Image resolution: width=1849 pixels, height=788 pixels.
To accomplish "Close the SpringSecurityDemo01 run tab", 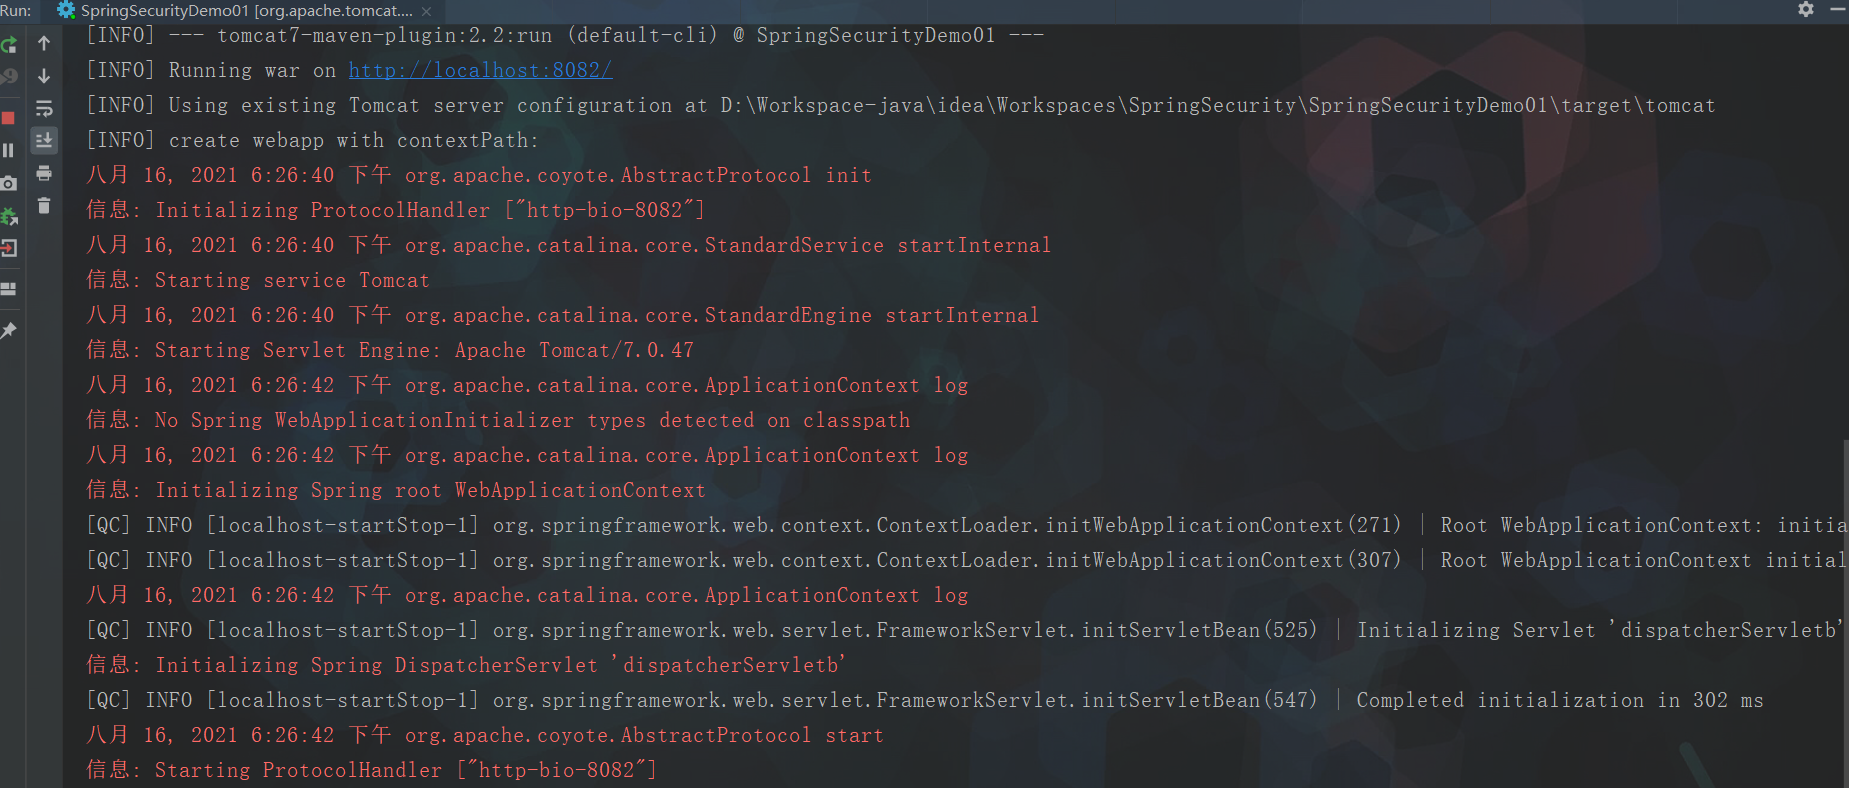I will 427,11.
